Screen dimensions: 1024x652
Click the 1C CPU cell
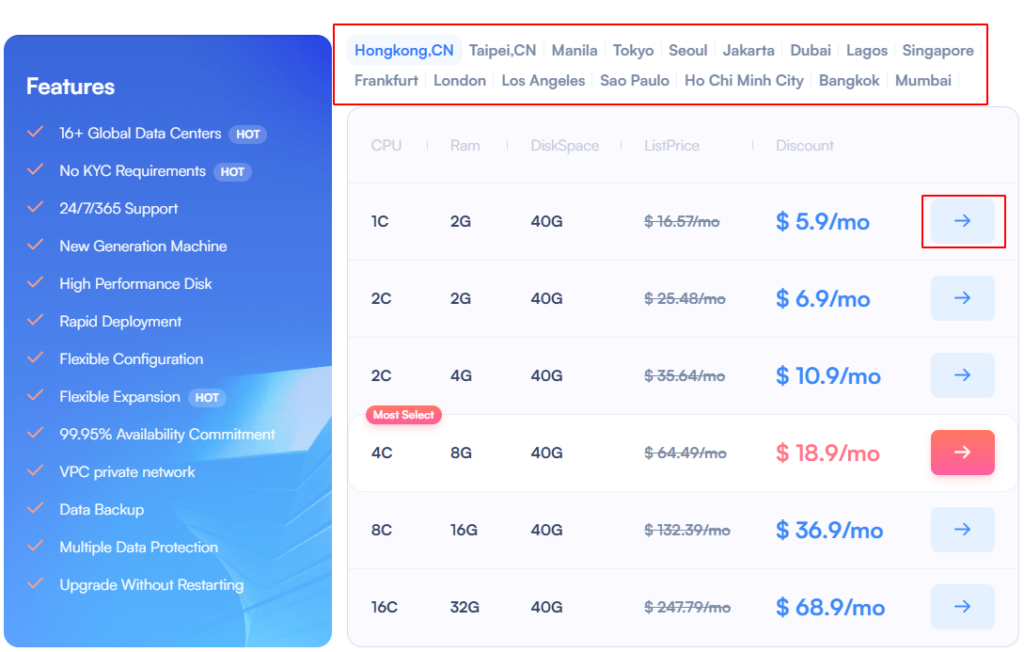coord(379,221)
